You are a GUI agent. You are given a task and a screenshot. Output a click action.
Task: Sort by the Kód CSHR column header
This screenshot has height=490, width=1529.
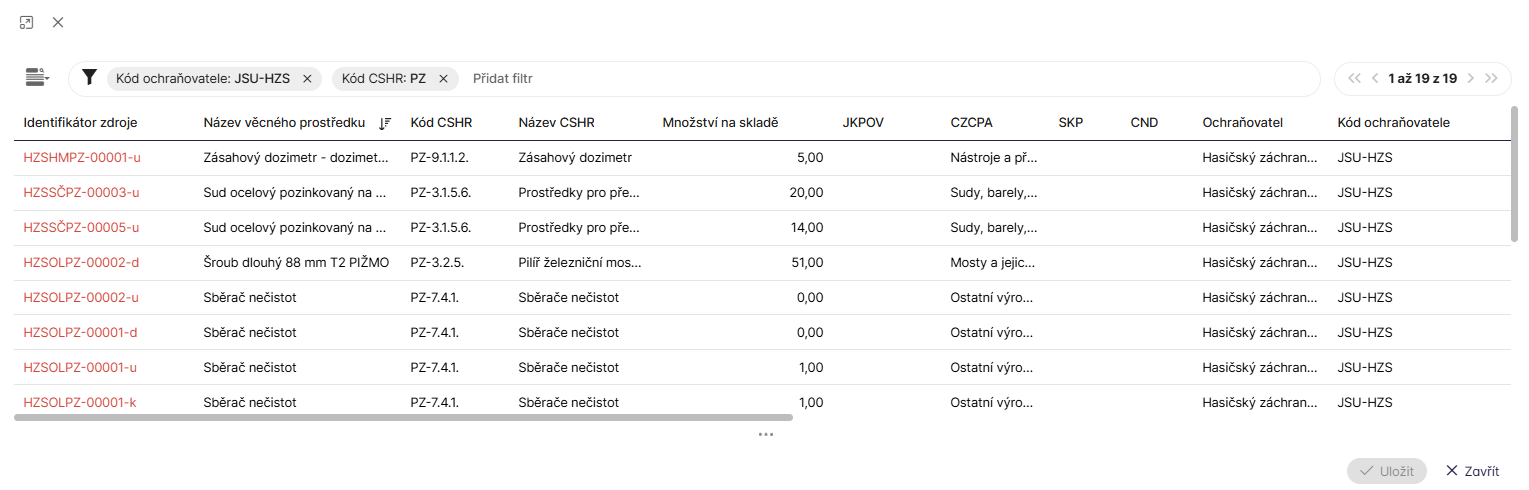pos(441,123)
